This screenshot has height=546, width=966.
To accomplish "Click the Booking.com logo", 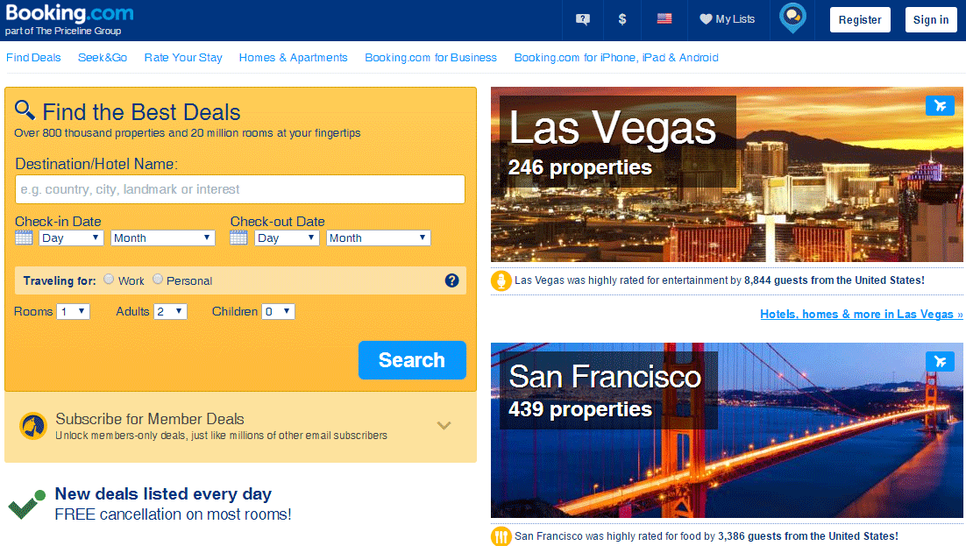I will [69, 12].
